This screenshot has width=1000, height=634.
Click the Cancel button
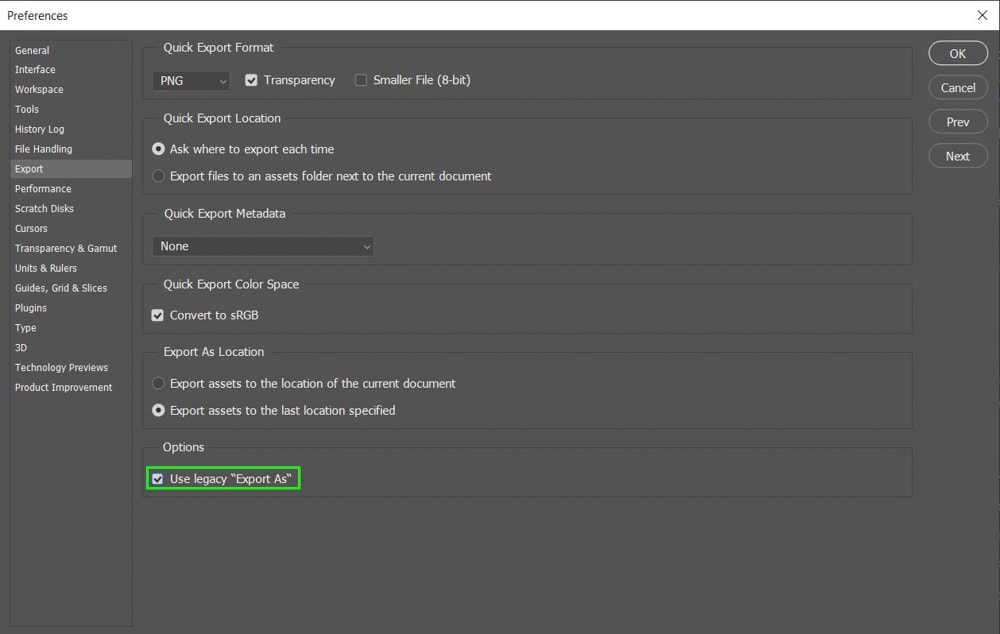[x=958, y=87]
